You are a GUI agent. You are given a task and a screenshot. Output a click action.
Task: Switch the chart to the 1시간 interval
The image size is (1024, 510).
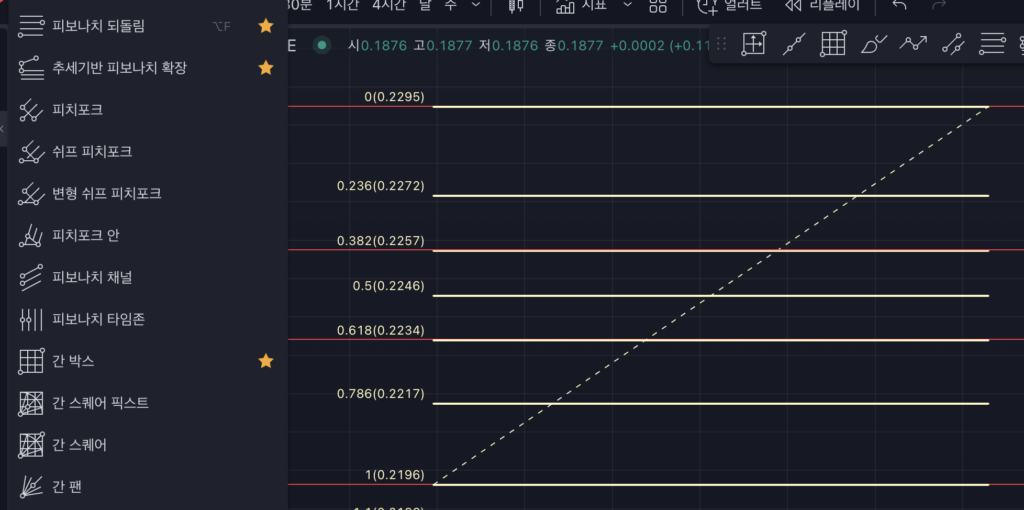[342, 5]
